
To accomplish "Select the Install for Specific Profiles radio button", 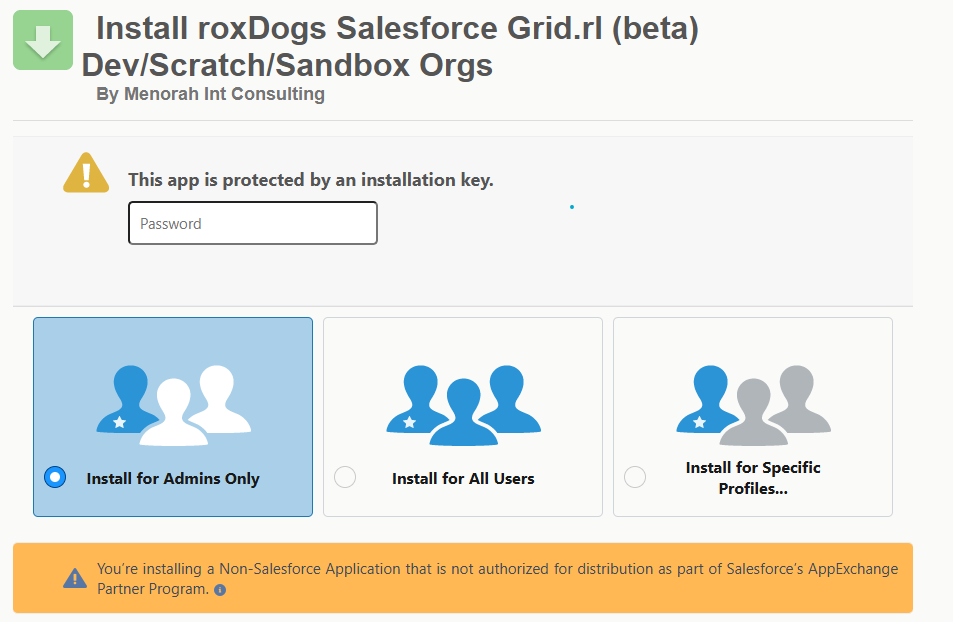I will click(635, 477).
